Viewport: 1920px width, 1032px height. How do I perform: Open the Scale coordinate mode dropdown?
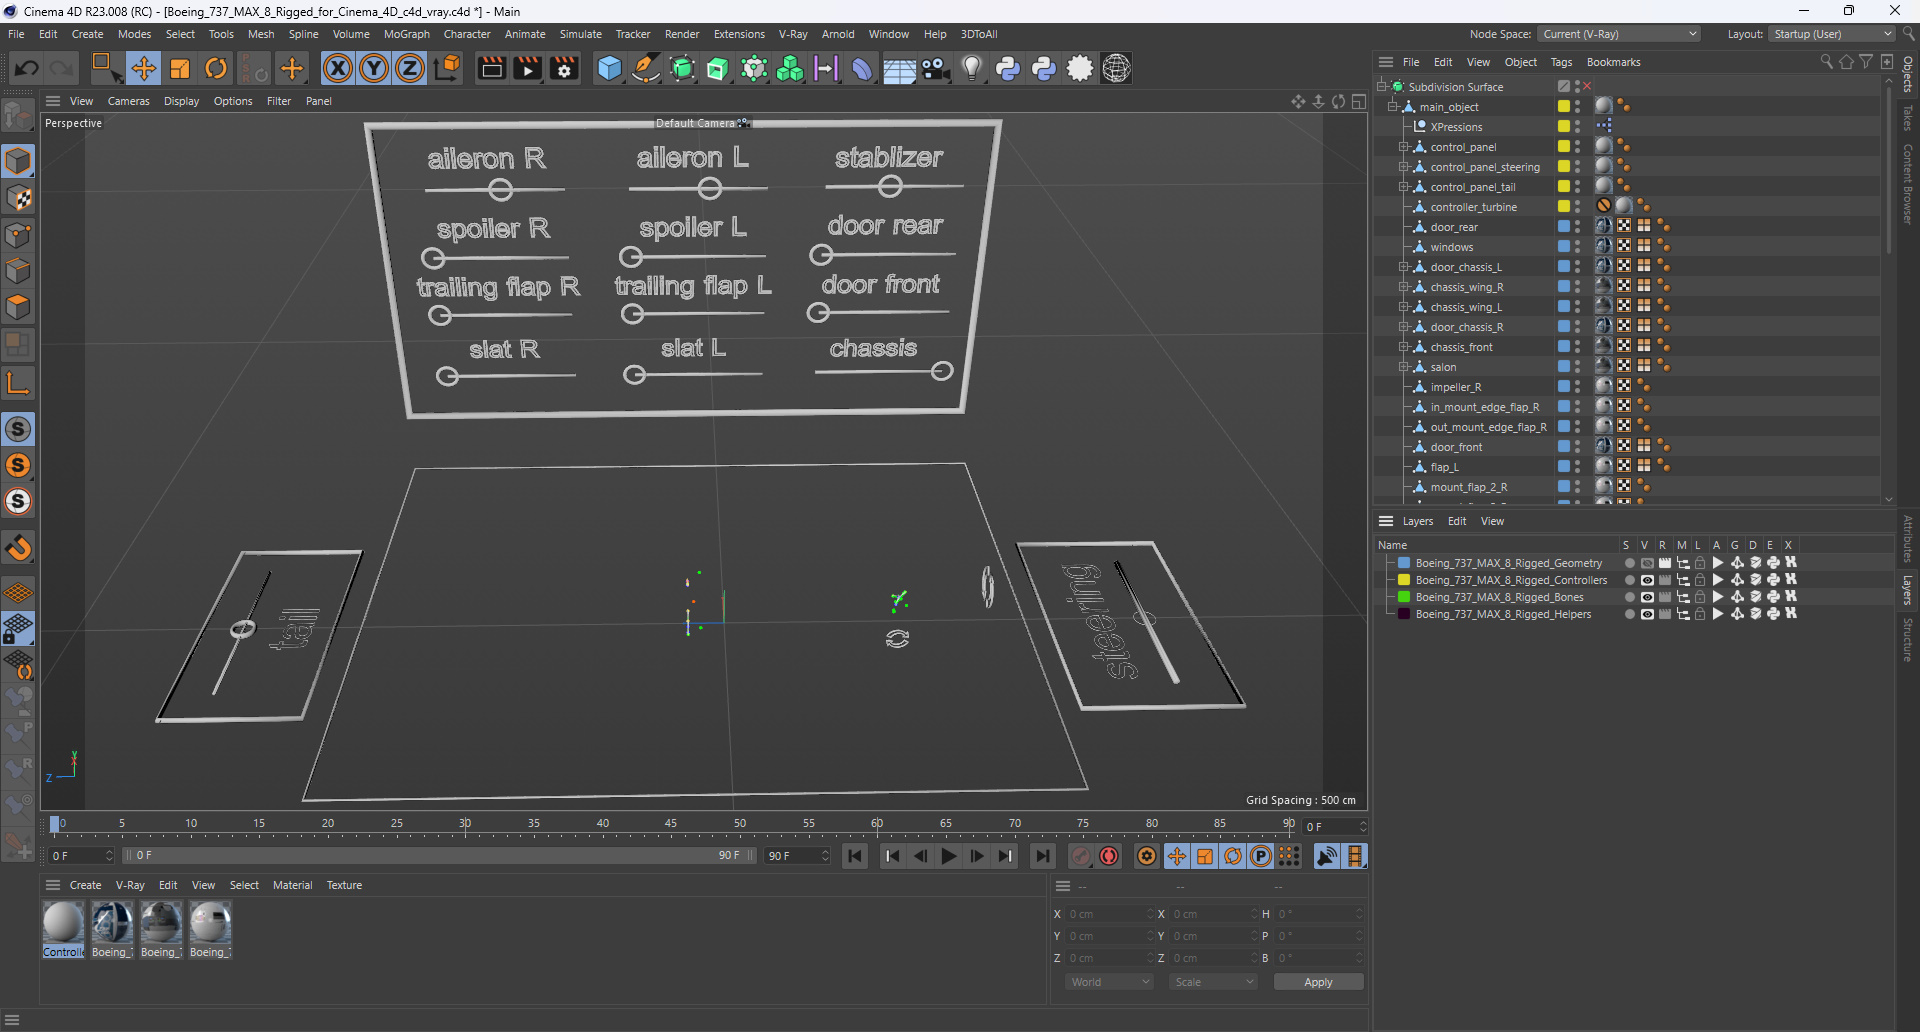pos(1213,982)
